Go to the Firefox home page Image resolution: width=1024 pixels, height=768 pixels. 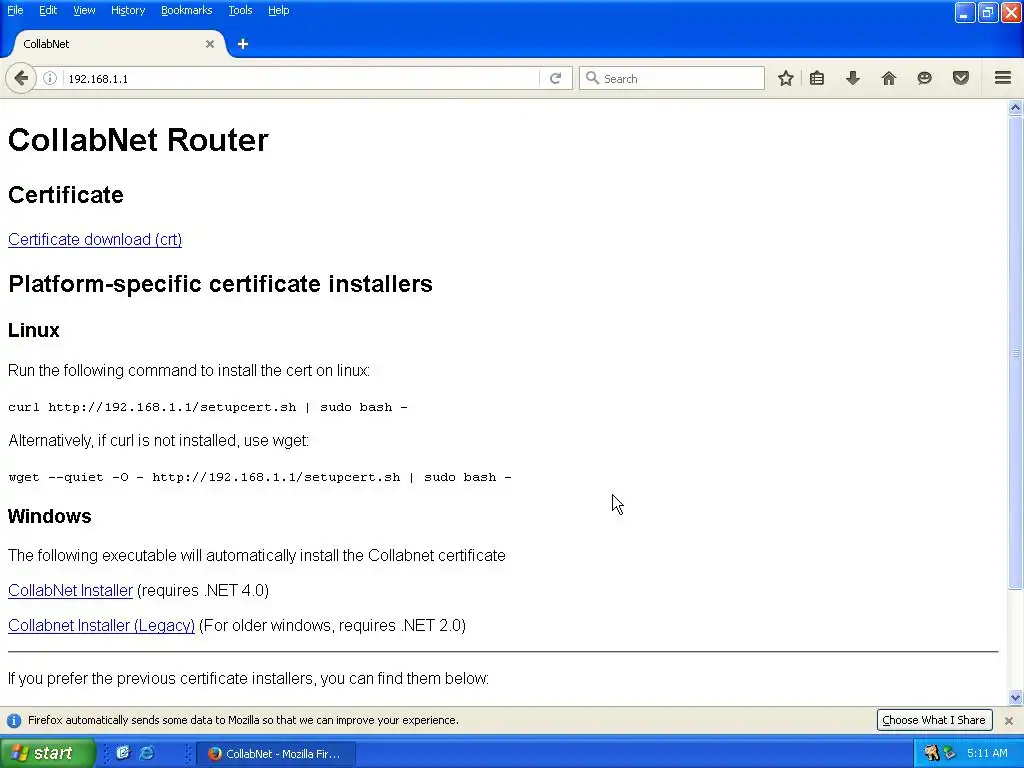click(889, 78)
